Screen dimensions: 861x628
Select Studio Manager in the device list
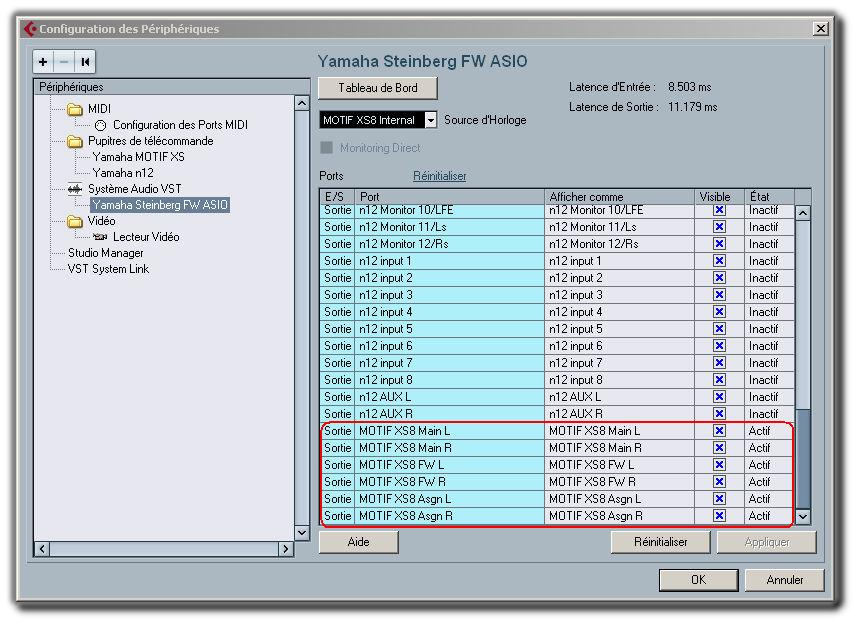105,253
